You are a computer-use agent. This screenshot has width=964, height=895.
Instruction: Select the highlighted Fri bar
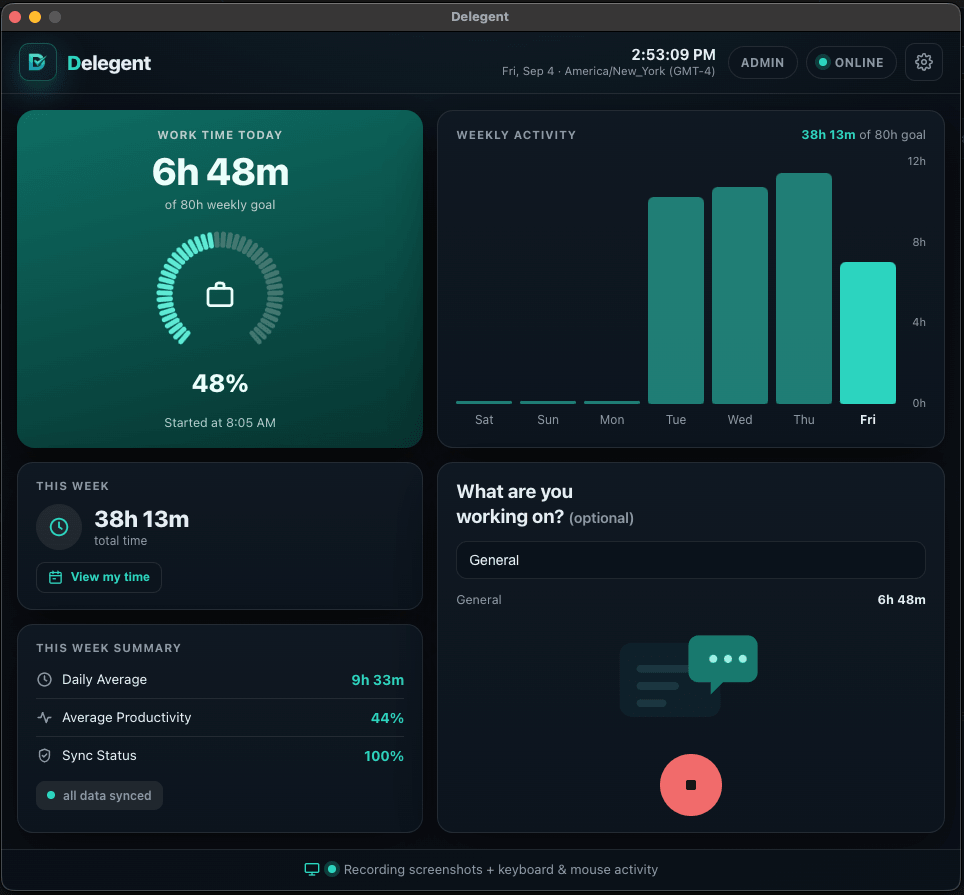coord(867,333)
